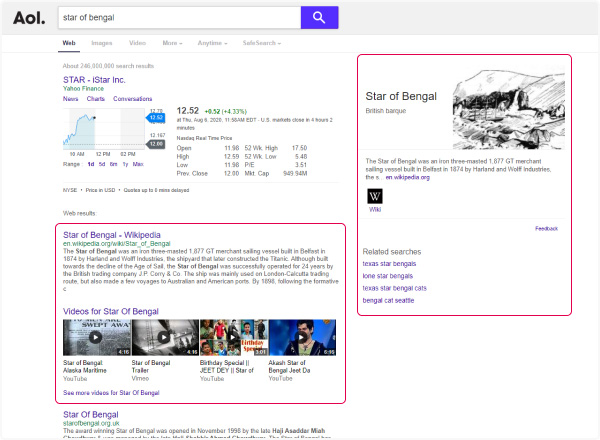Viewport: 600px width, 440px height.
Task: Open the Anytime filter dropdown
Action: [212, 43]
